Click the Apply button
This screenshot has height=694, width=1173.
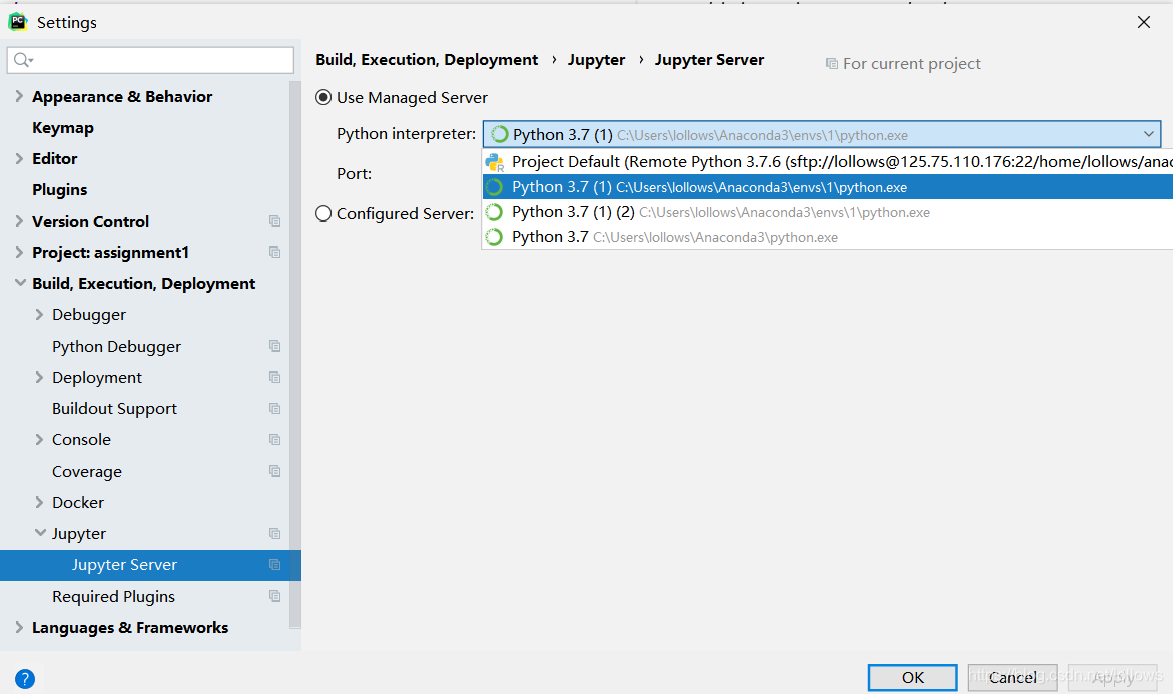coord(1112,678)
